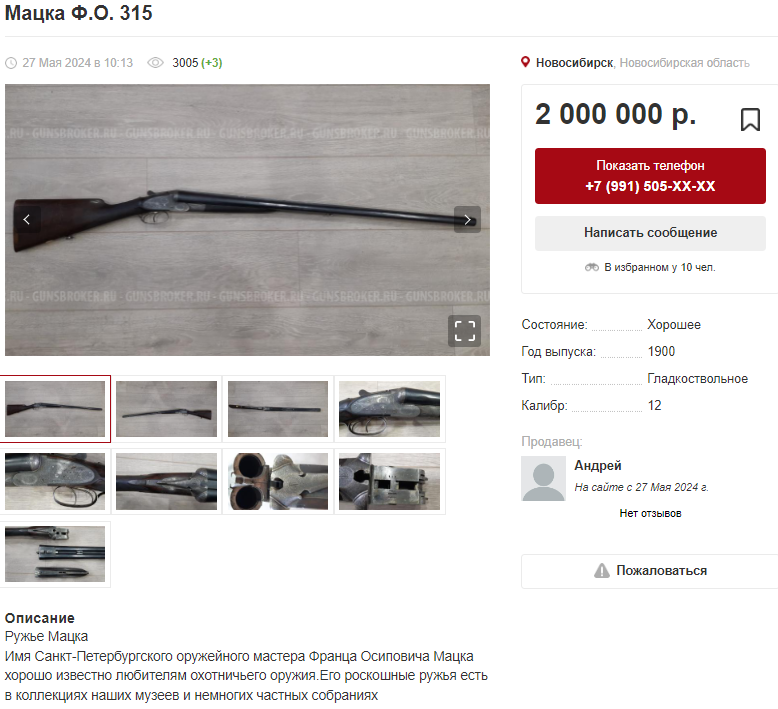
Task: Show previous photo with left arrow
Action: (27, 220)
